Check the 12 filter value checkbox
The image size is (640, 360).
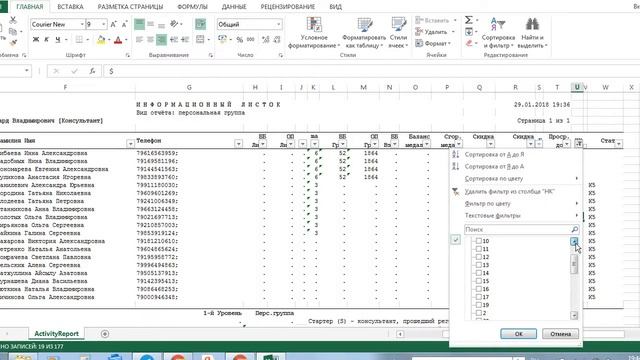(x=479, y=257)
